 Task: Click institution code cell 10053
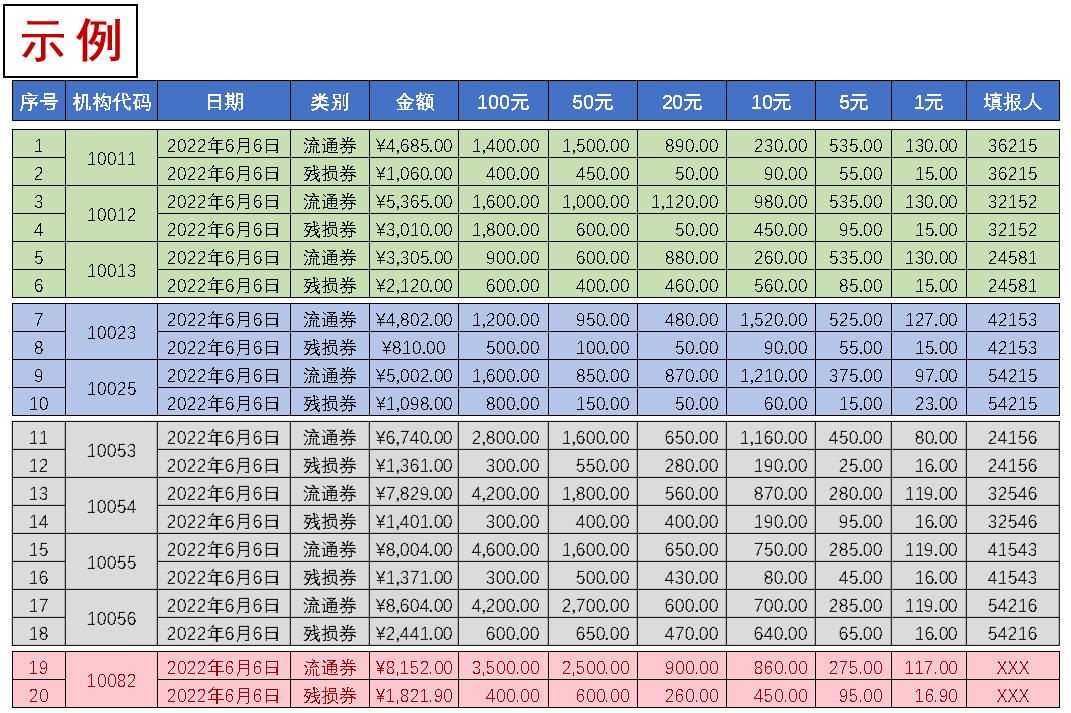pyautogui.click(x=112, y=451)
